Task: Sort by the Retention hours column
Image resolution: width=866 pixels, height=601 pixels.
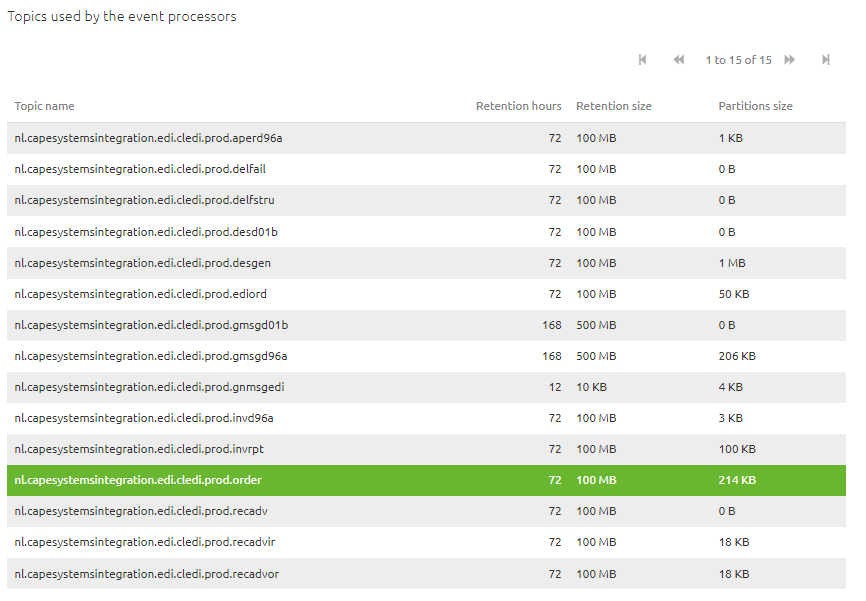Action: [519, 106]
